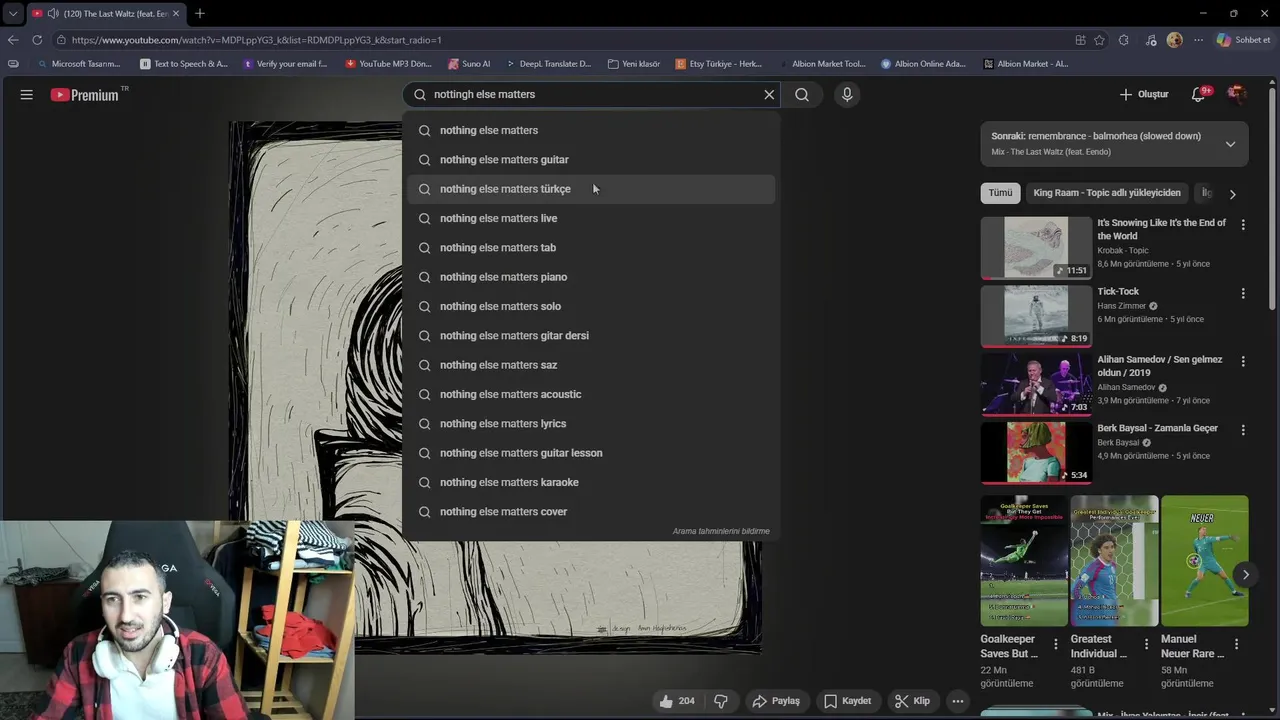
Task: Save the video via Kaydet
Action: pyautogui.click(x=847, y=701)
